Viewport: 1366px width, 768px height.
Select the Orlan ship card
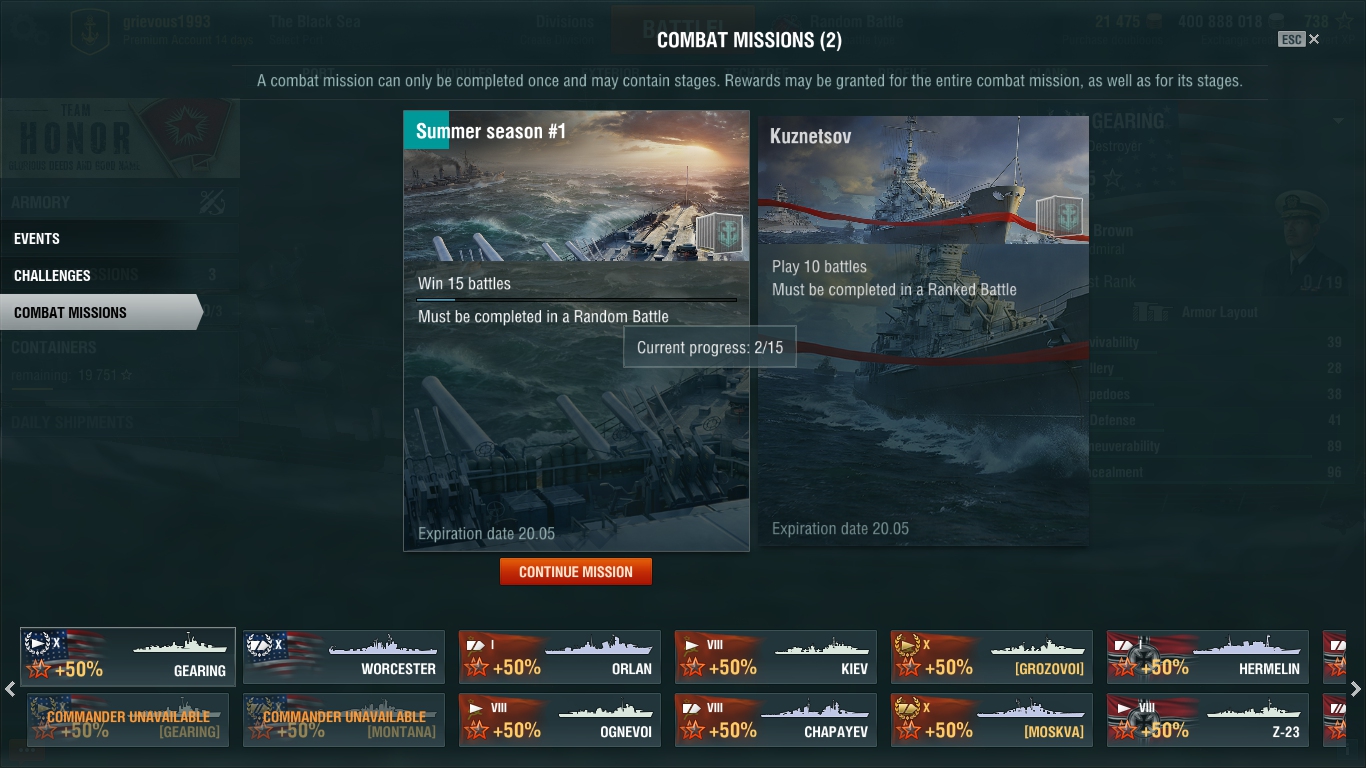560,657
